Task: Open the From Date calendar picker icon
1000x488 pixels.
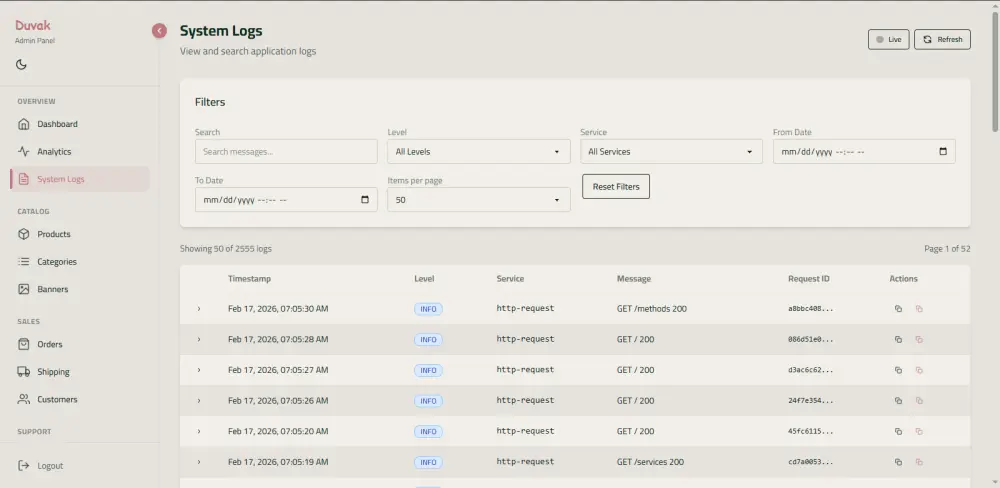Action: point(943,152)
